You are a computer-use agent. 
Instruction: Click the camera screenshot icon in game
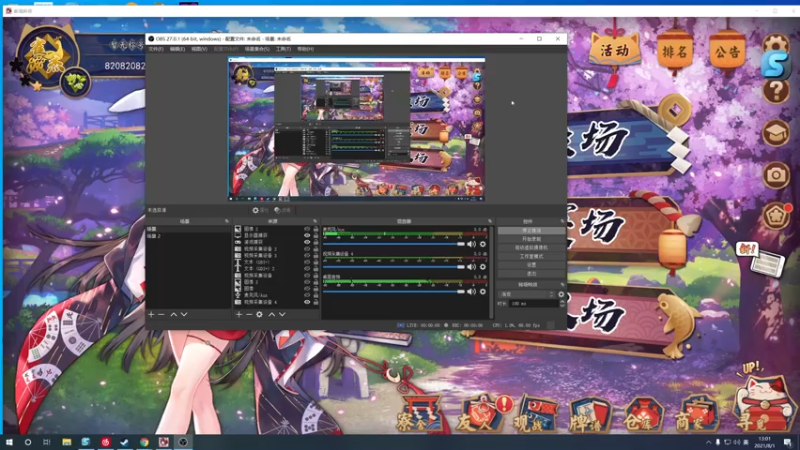coord(776,175)
